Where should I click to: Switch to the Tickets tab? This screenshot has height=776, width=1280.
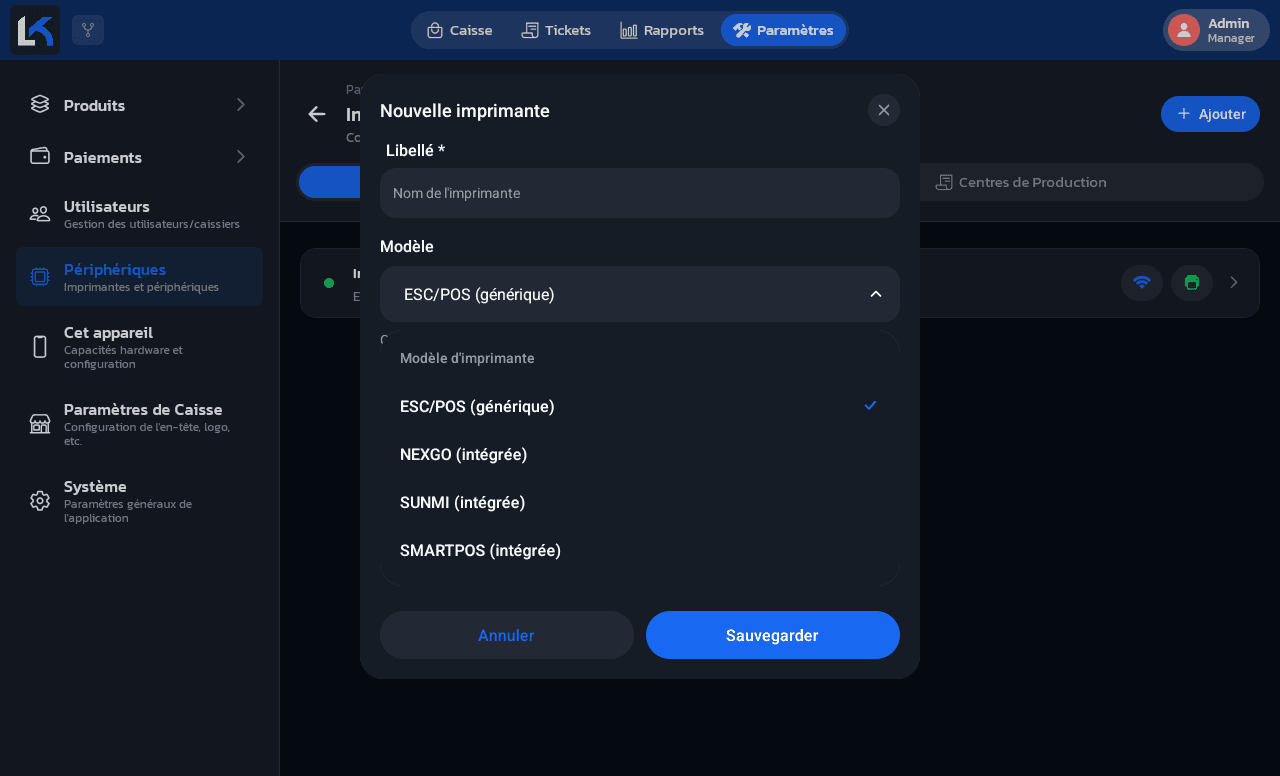click(x=556, y=30)
